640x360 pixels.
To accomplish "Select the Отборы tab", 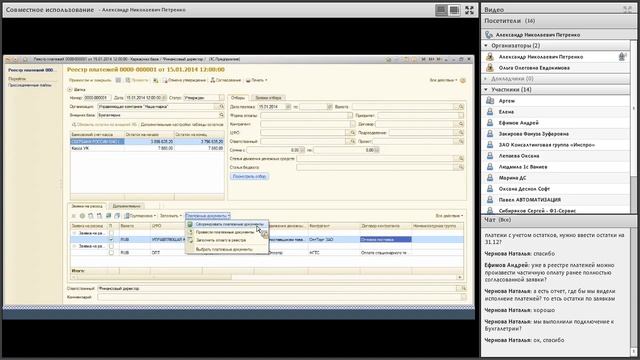I will pyautogui.click(x=238, y=98).
